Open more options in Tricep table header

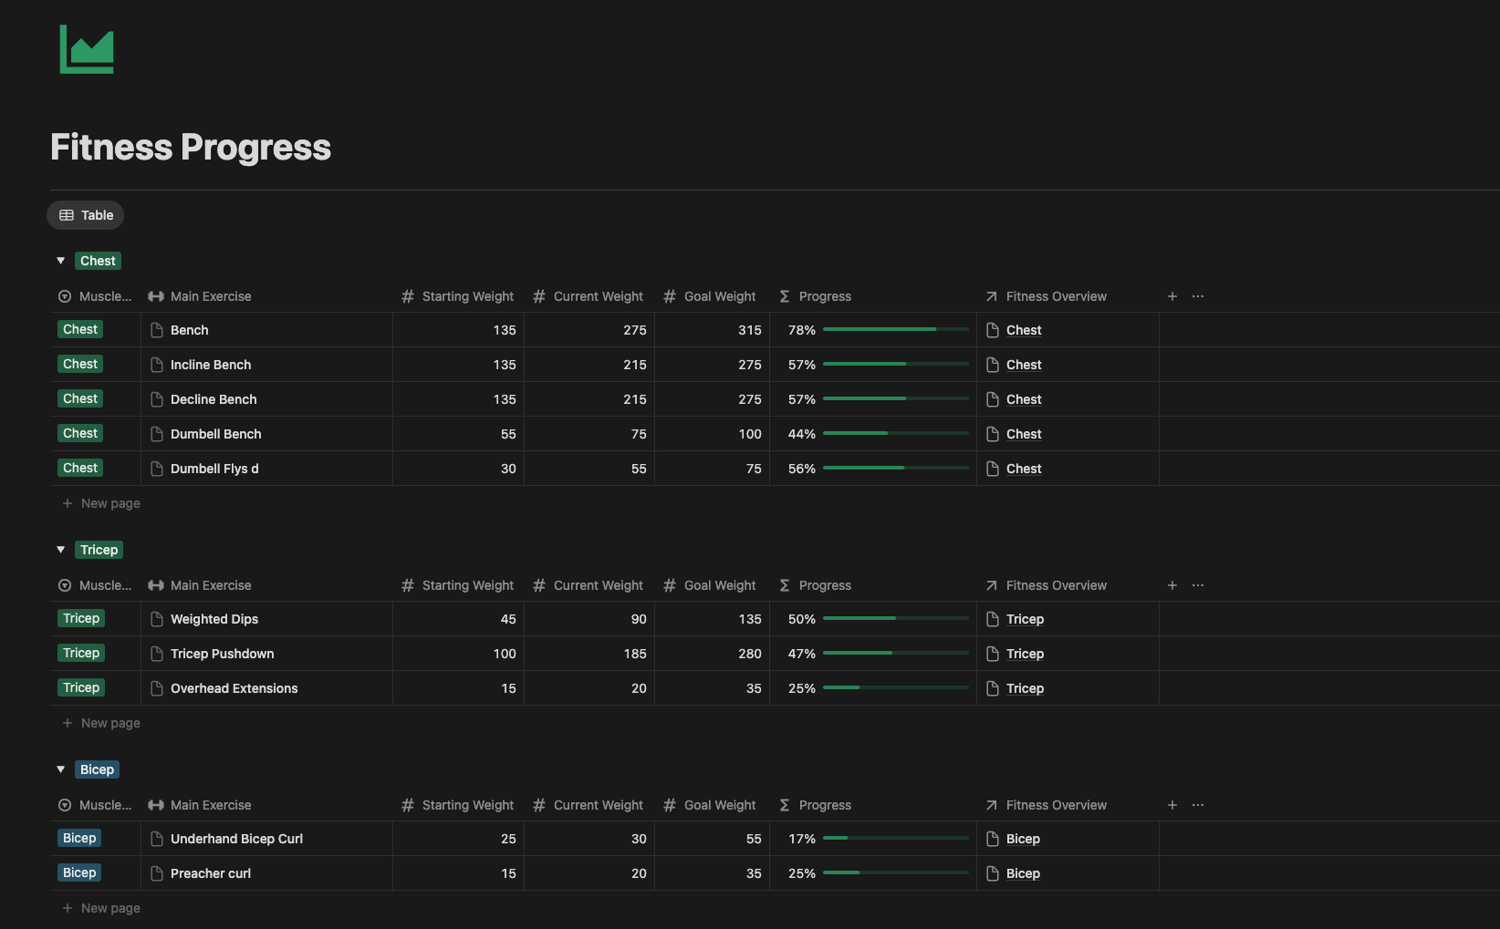[x=1198, y=585]
